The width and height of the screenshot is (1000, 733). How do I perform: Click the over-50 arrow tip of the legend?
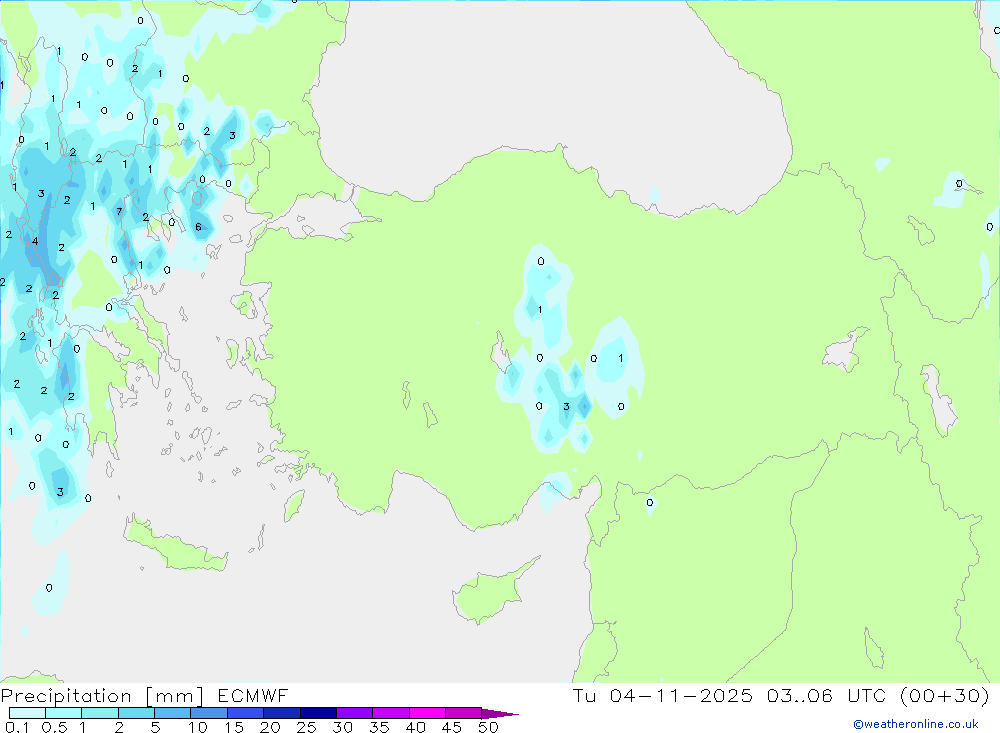(x=500, y=713)
